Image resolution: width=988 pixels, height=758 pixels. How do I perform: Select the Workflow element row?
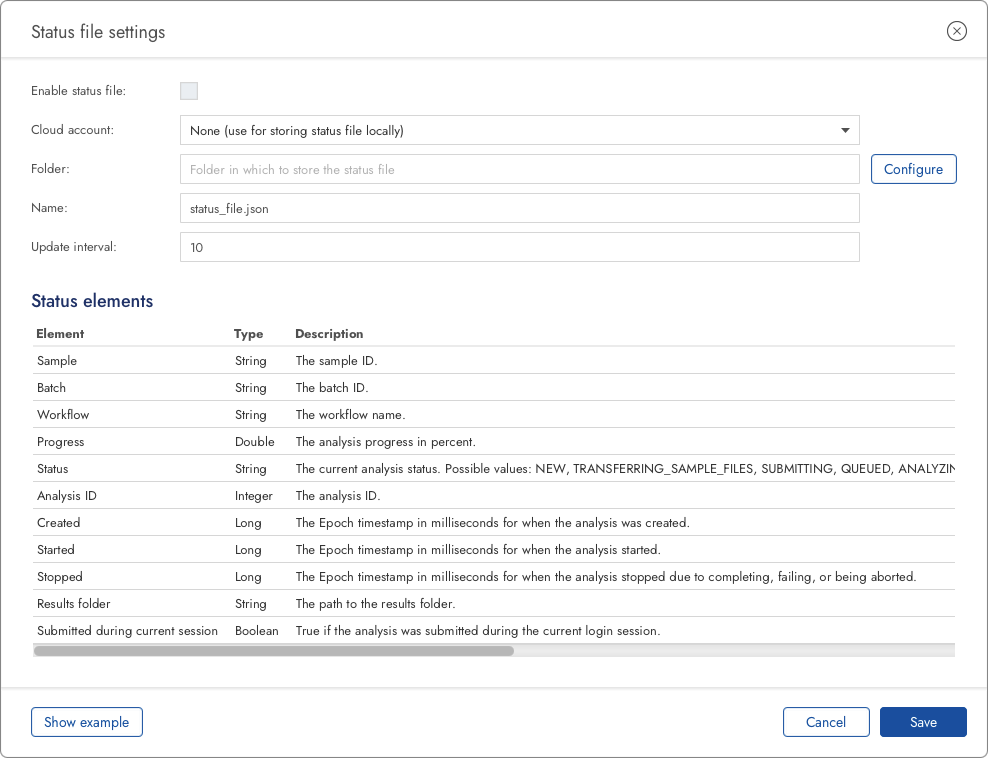click(x=63, y=415)
